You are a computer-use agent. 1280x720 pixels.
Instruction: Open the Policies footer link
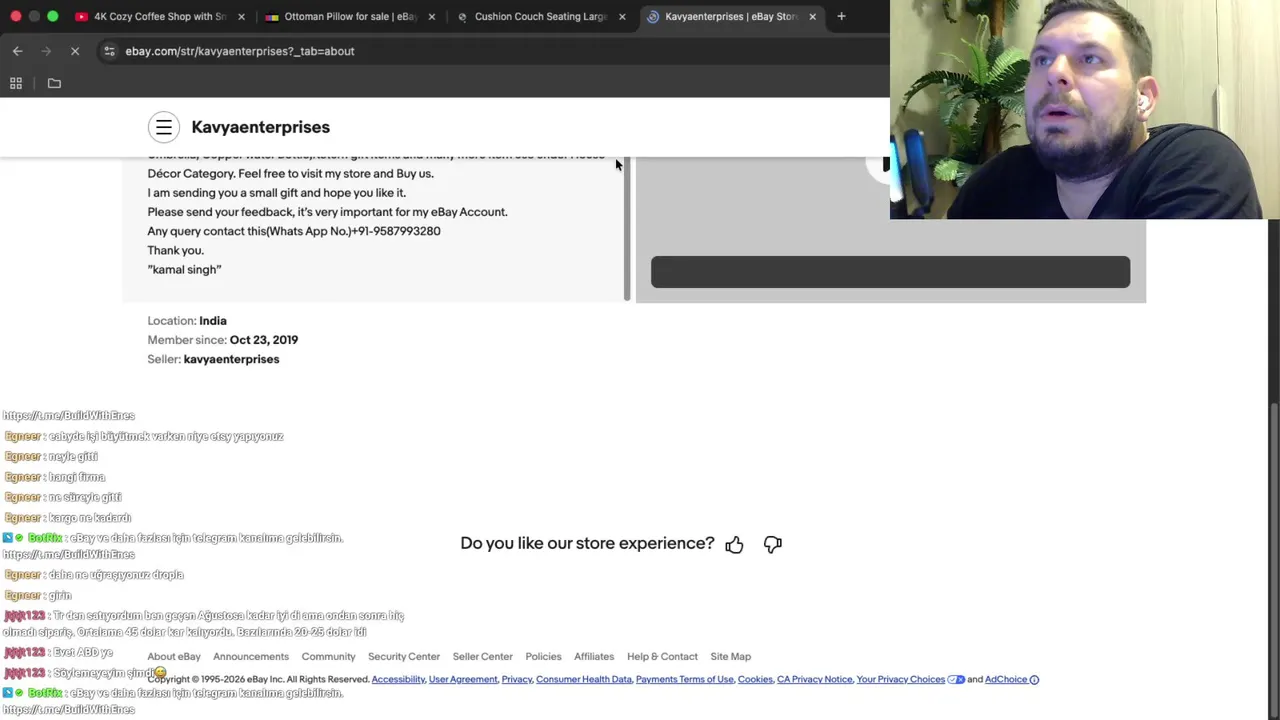tap(543, 657)
